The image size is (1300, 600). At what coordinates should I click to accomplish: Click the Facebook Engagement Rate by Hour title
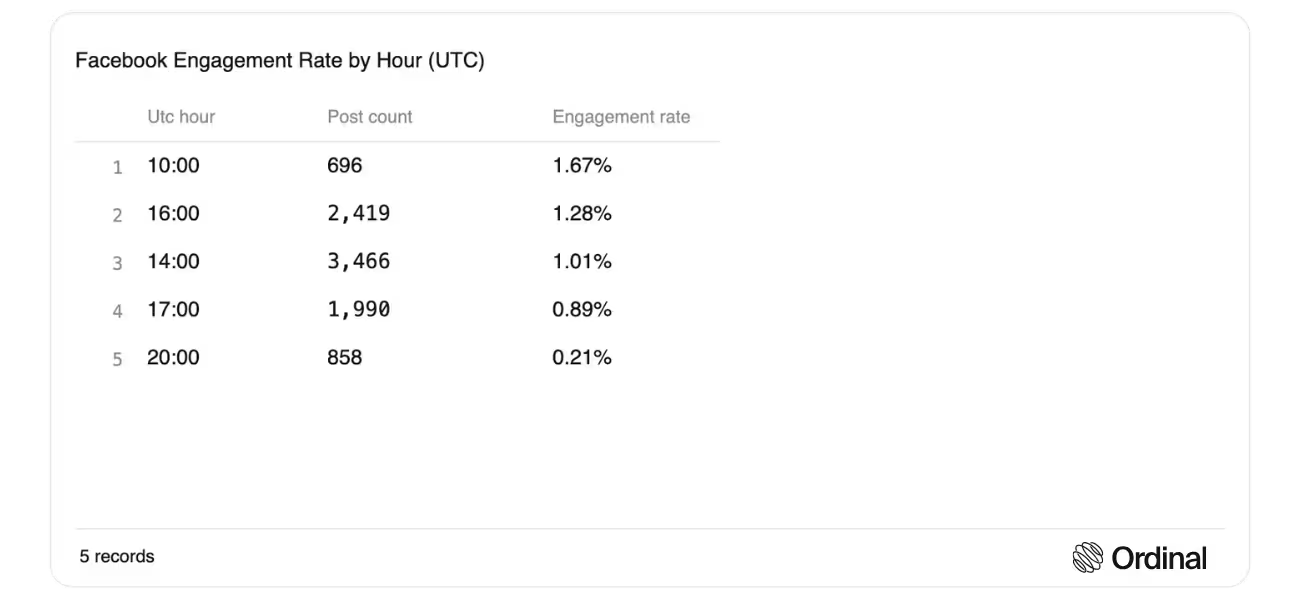click(280, 61)
